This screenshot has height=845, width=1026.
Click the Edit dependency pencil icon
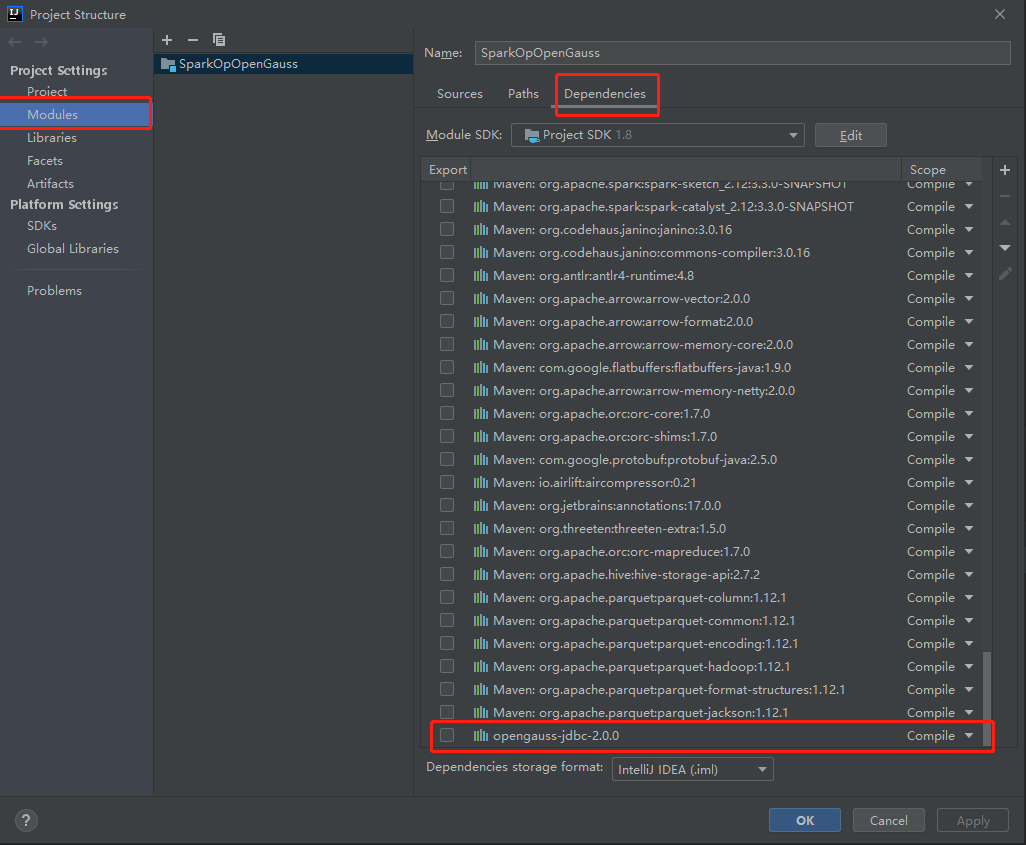point(1005,274)
